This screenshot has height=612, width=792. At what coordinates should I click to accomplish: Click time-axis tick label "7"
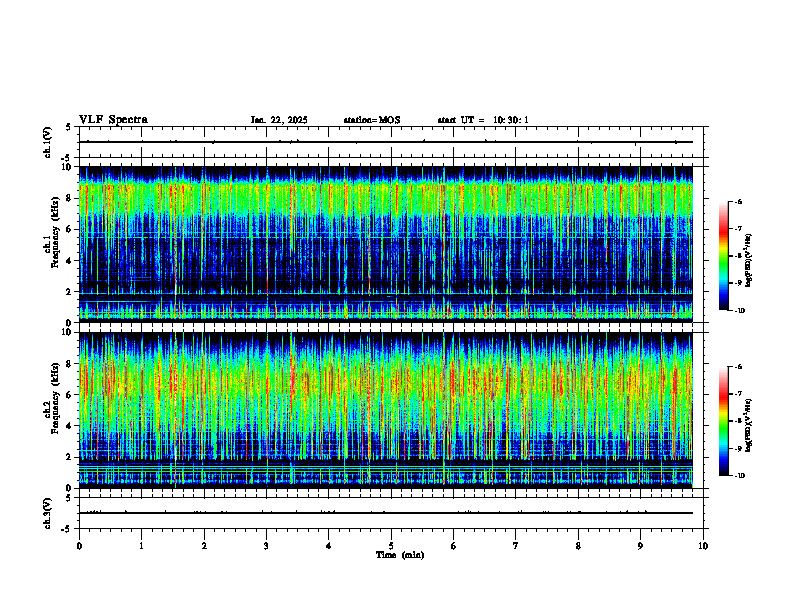516,546
